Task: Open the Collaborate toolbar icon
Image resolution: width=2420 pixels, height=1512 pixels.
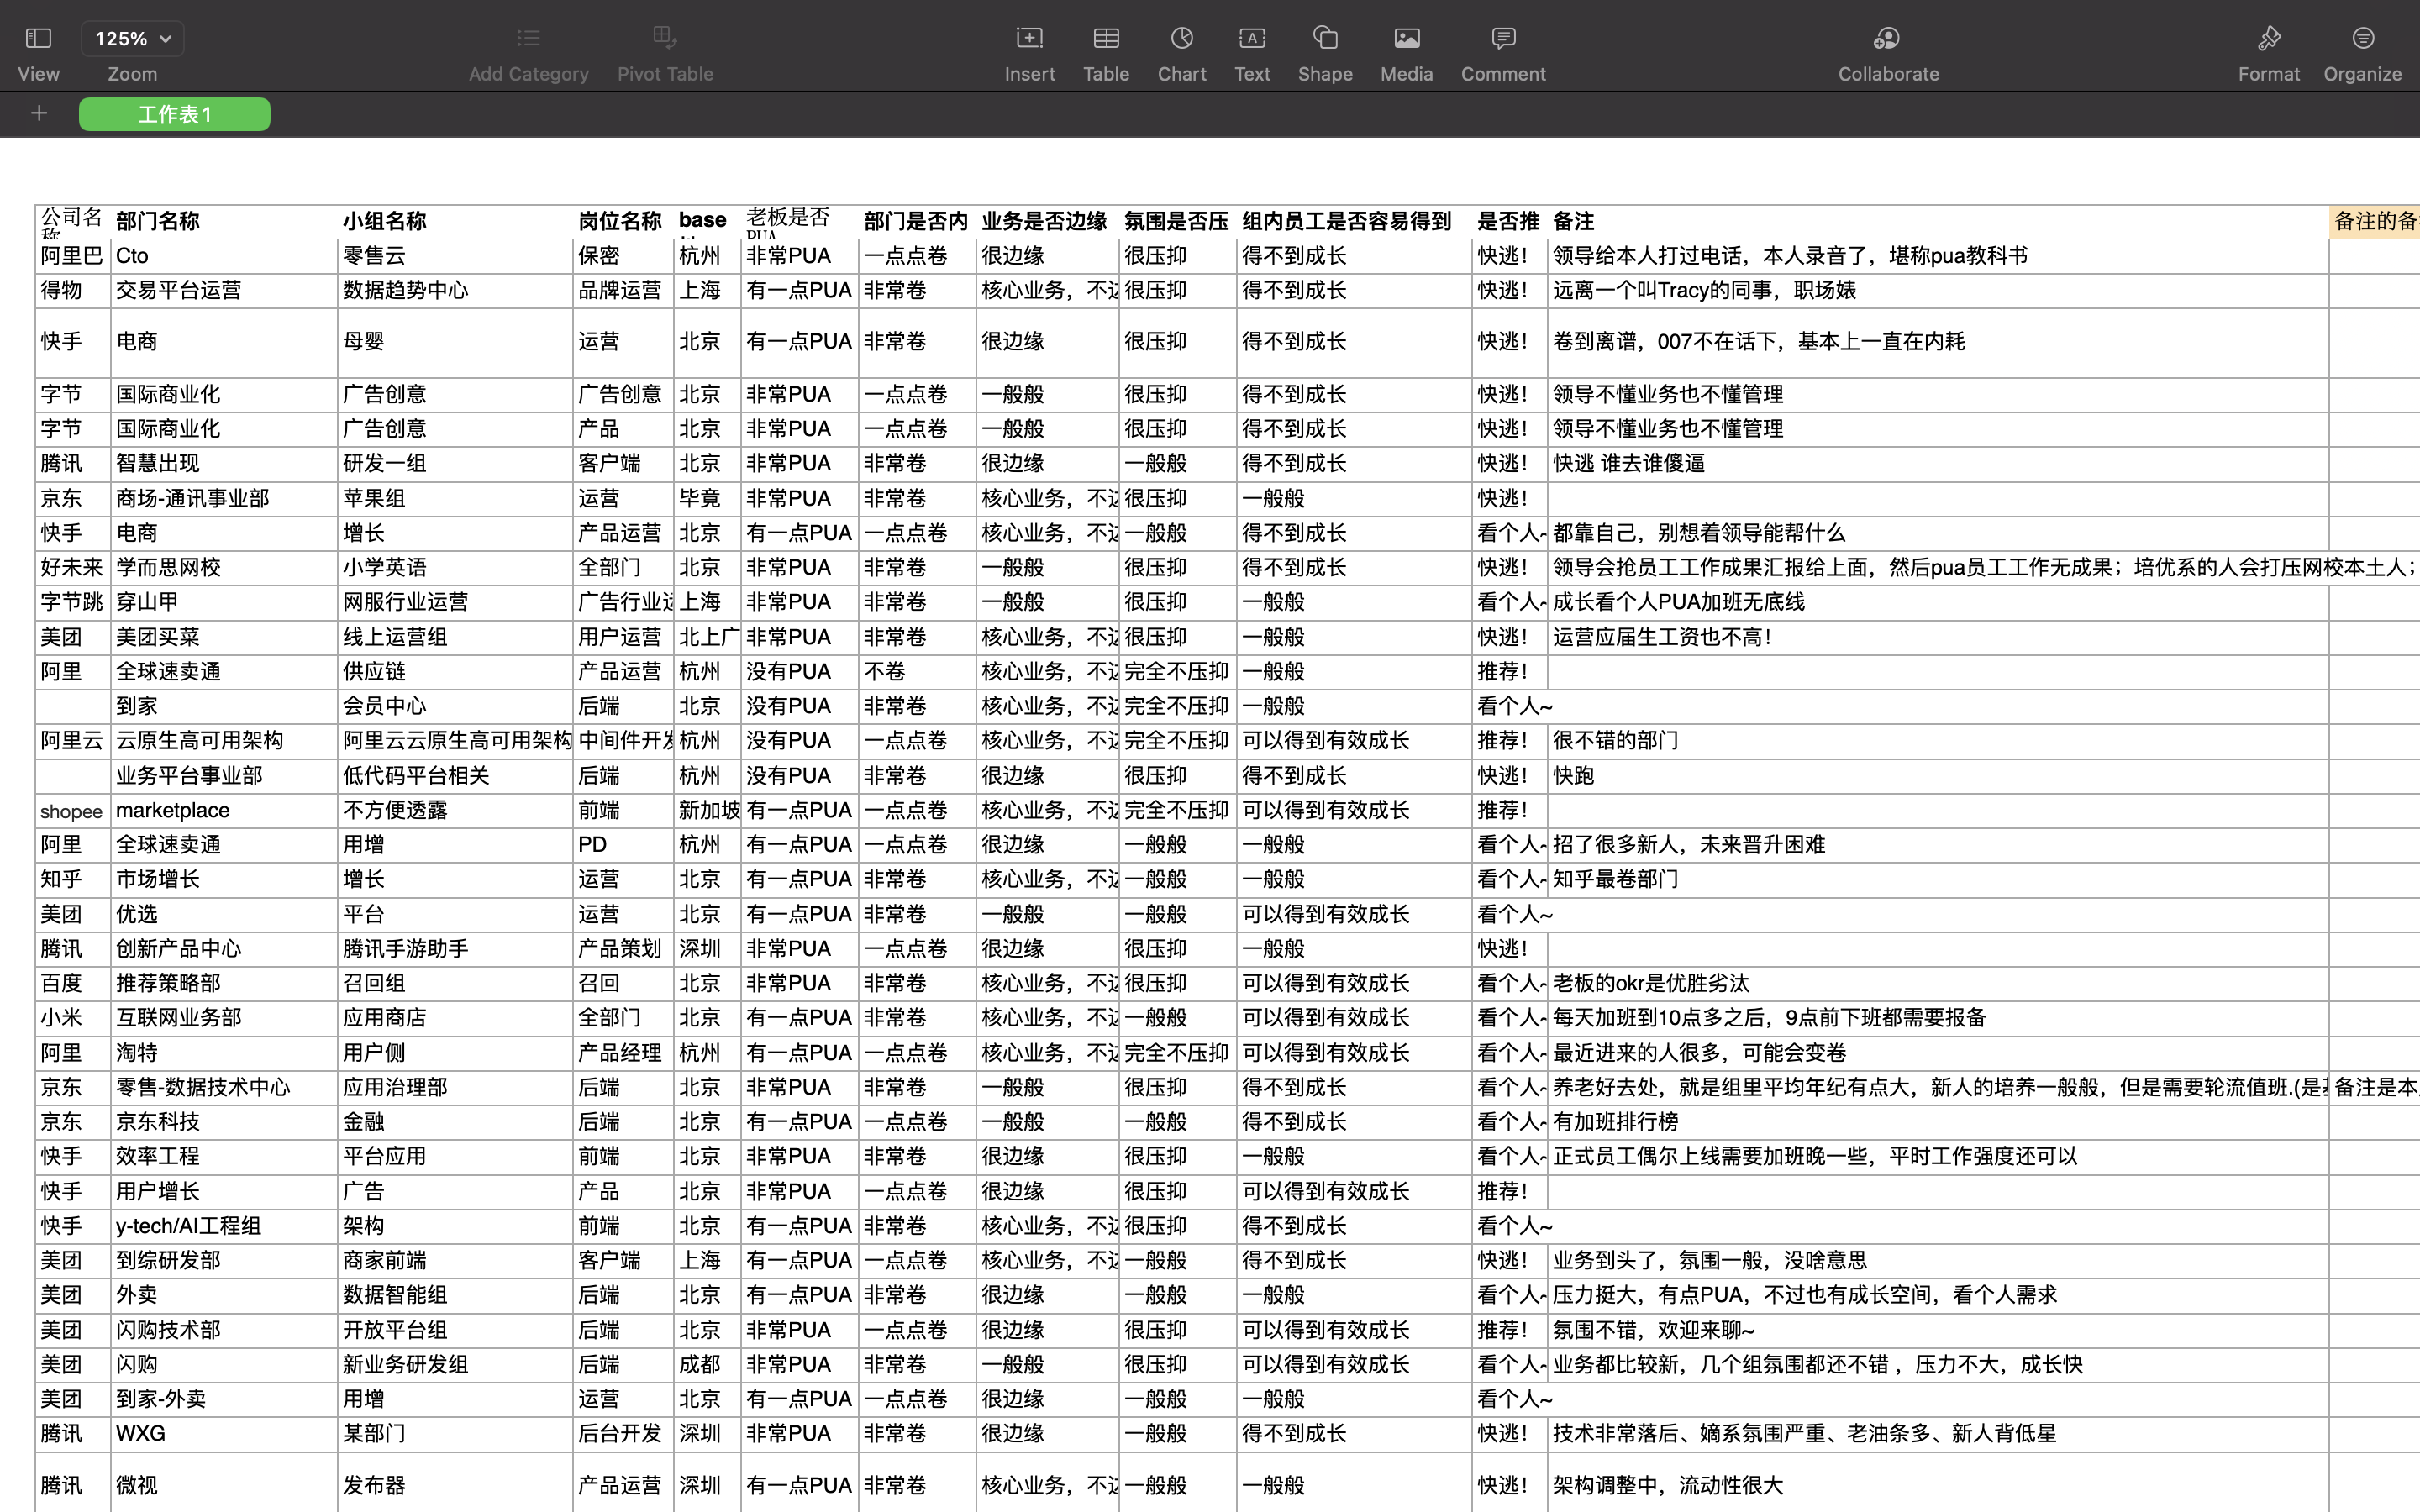Action: point(1887,39)
